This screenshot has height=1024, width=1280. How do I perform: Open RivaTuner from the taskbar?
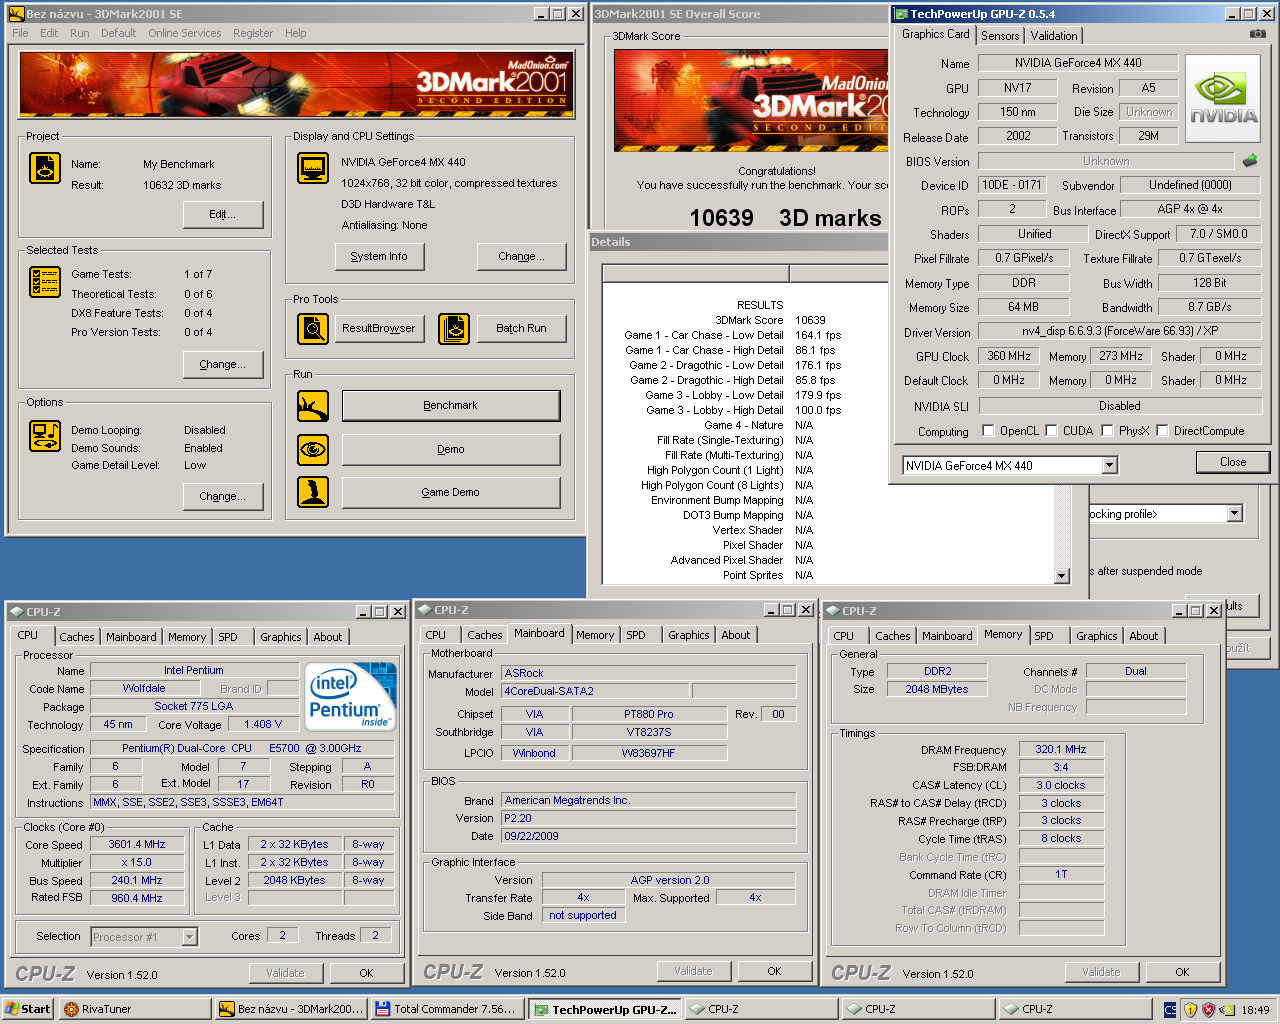[135, 1009]
